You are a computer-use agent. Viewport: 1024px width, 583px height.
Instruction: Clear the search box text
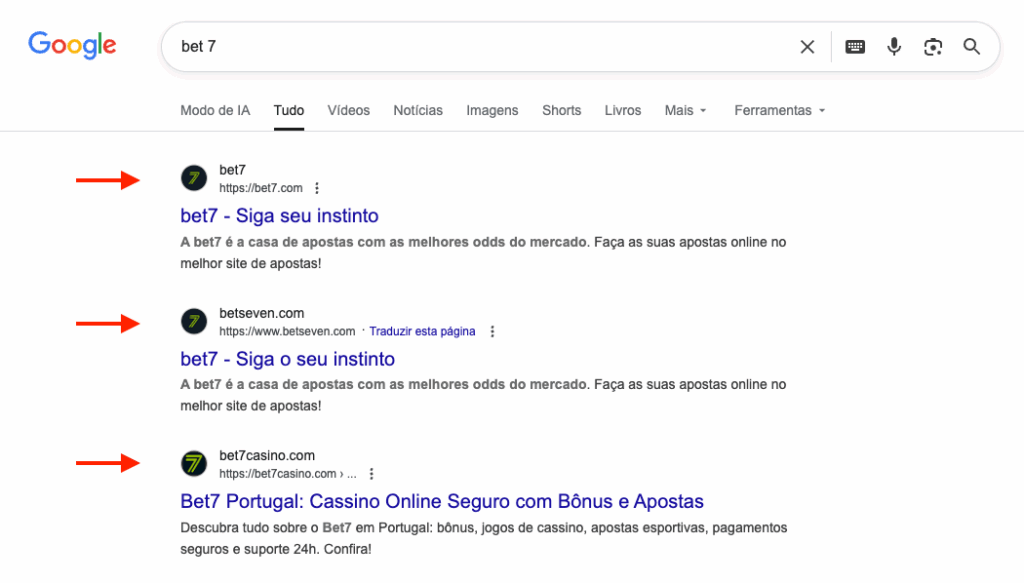[x=807, y=47]
